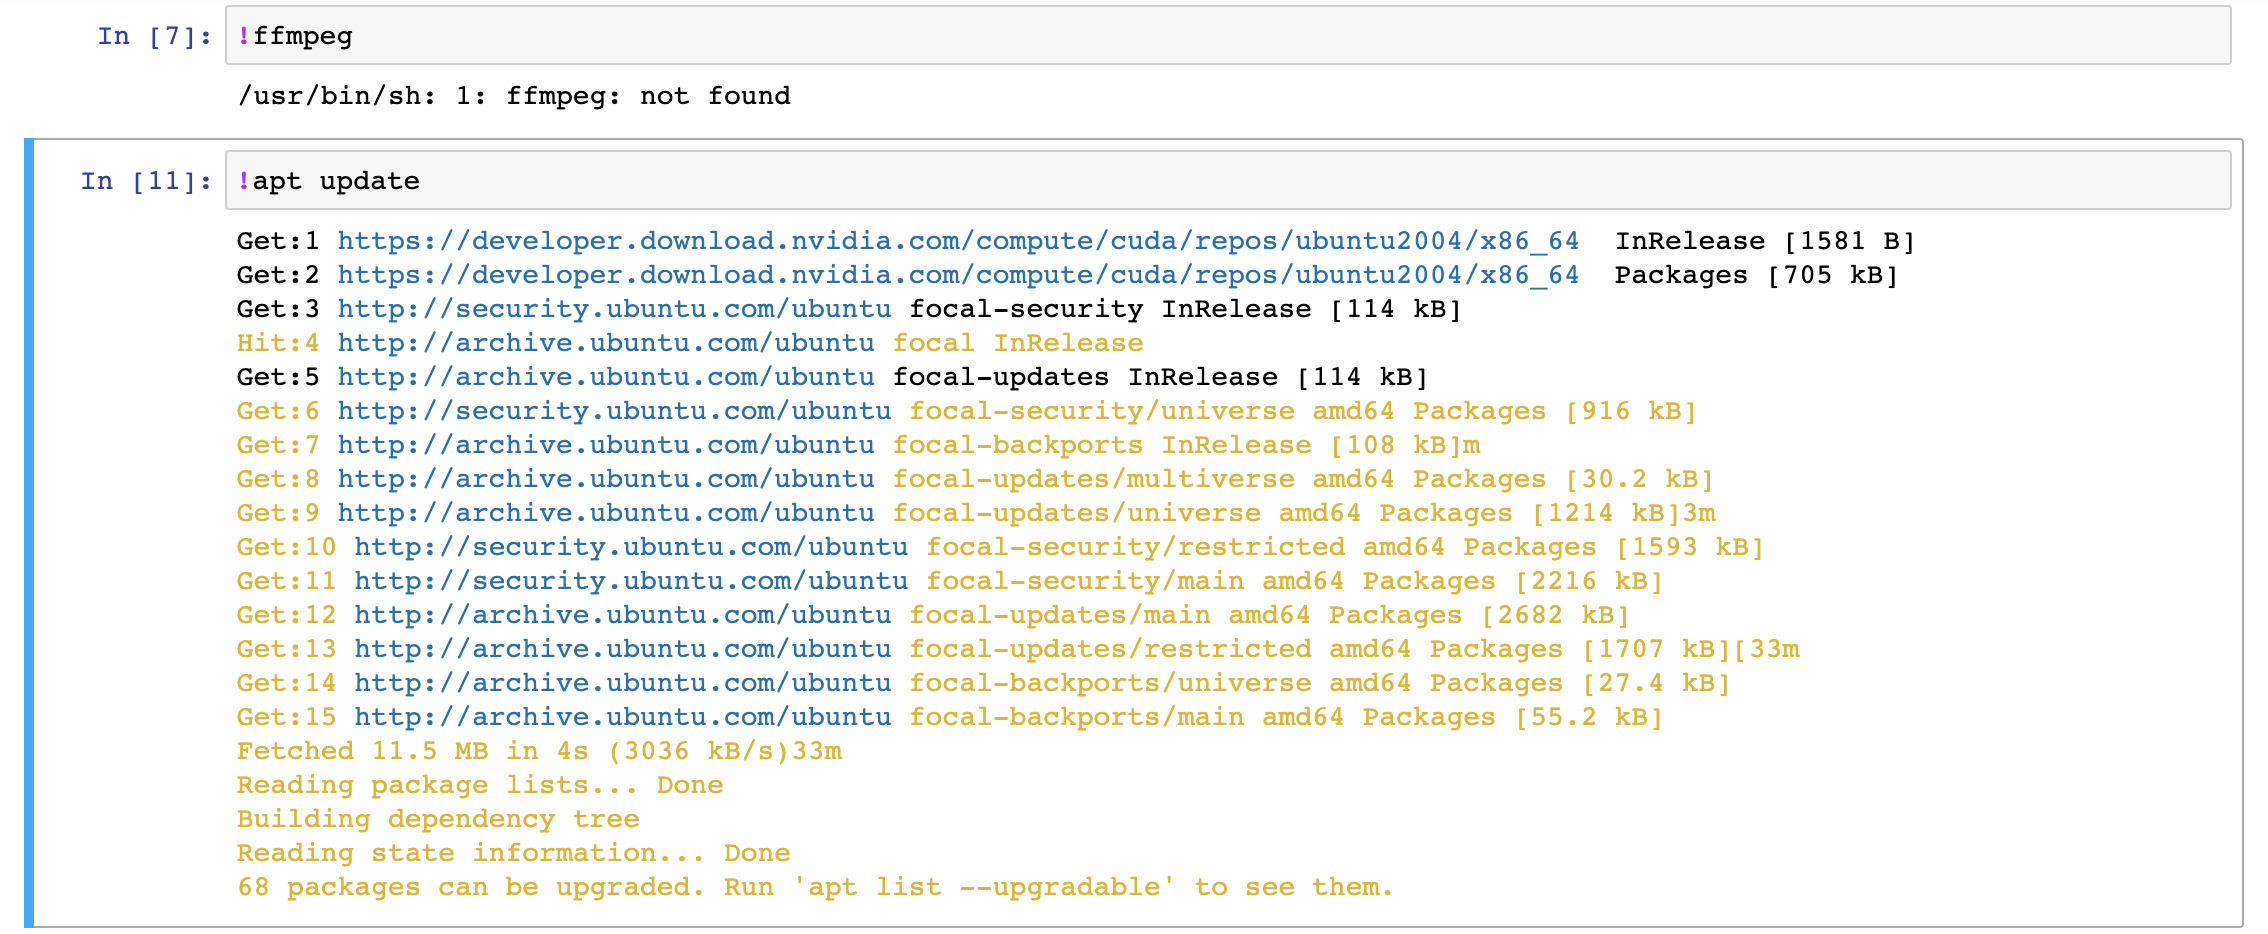Click 'focal-backports/universe amd64 Packages [27.4 kB]' text
Screen dimensions: 2268x934
pyautogui.click(x=1320, y=683)
